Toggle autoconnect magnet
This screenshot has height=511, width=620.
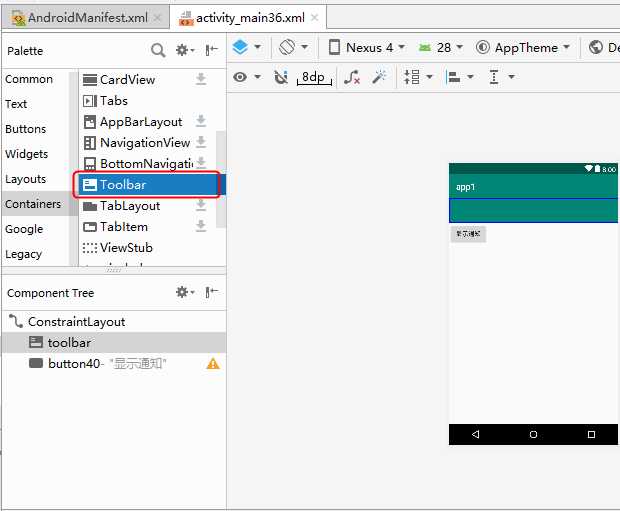click(281, 77)
